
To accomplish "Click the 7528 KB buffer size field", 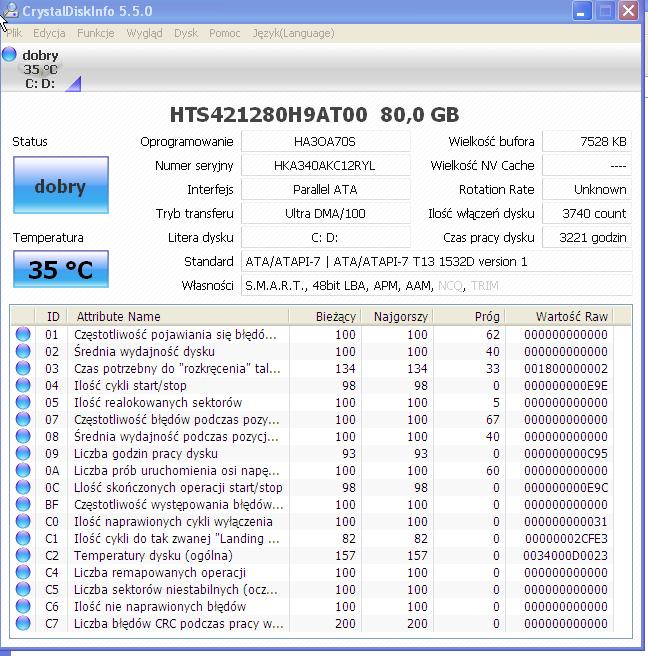I will tap(587, 141).
